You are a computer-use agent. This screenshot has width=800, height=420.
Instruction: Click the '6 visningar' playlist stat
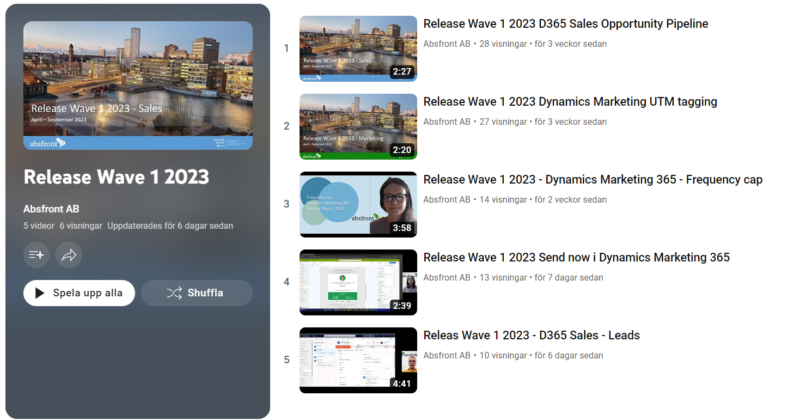point(81,226)
